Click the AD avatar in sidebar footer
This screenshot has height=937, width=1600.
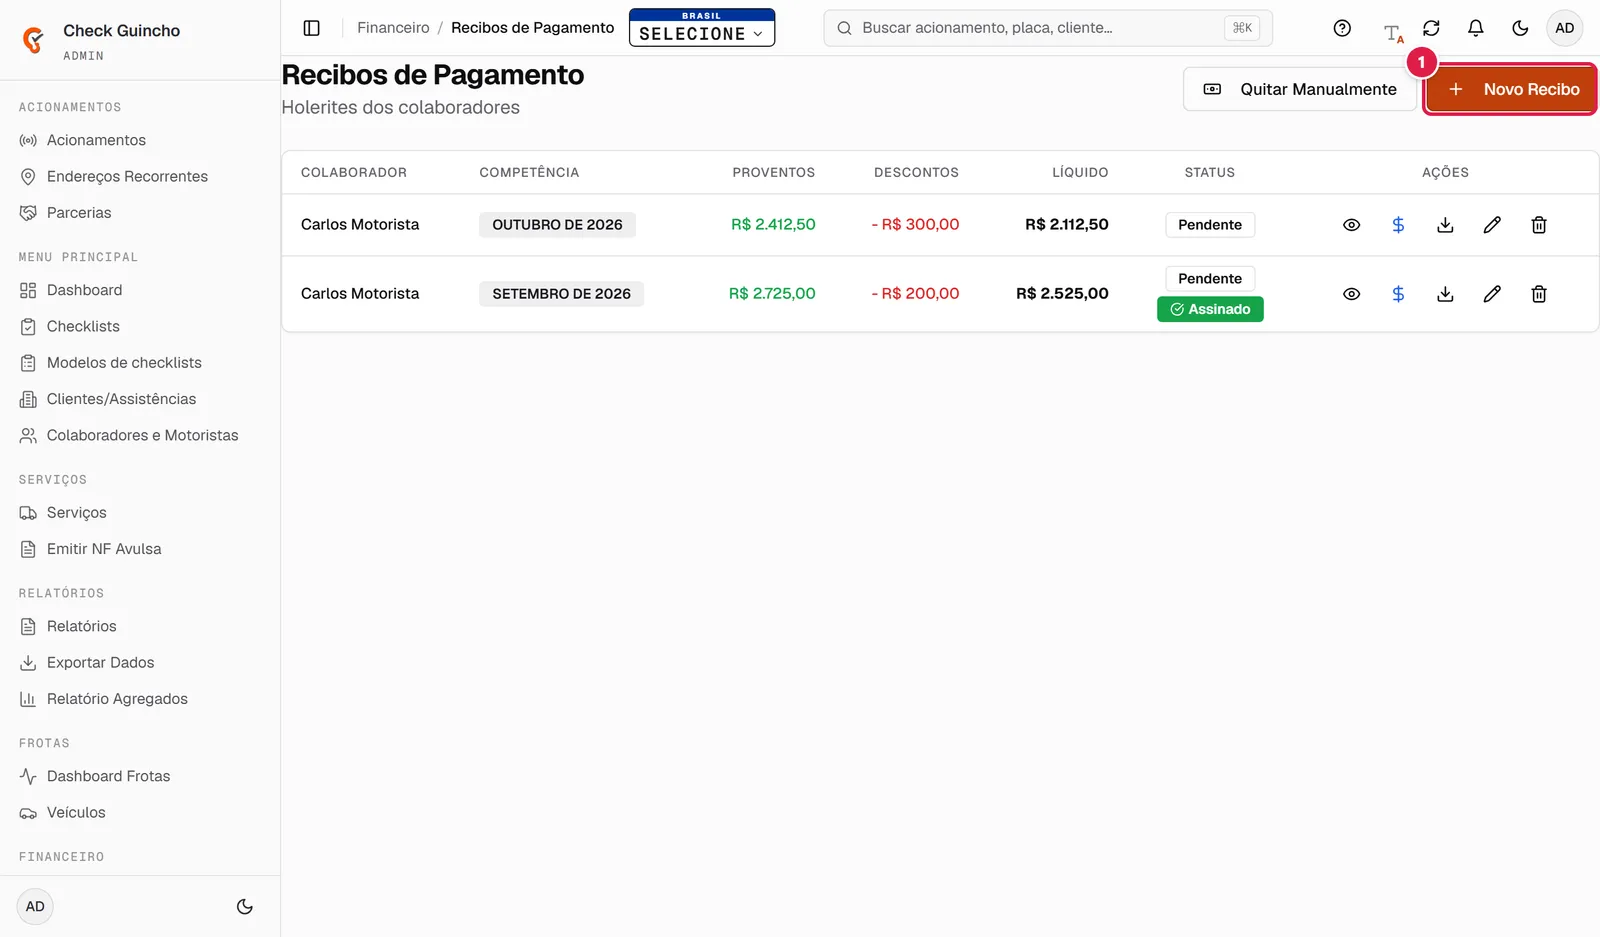pos(35,907)
